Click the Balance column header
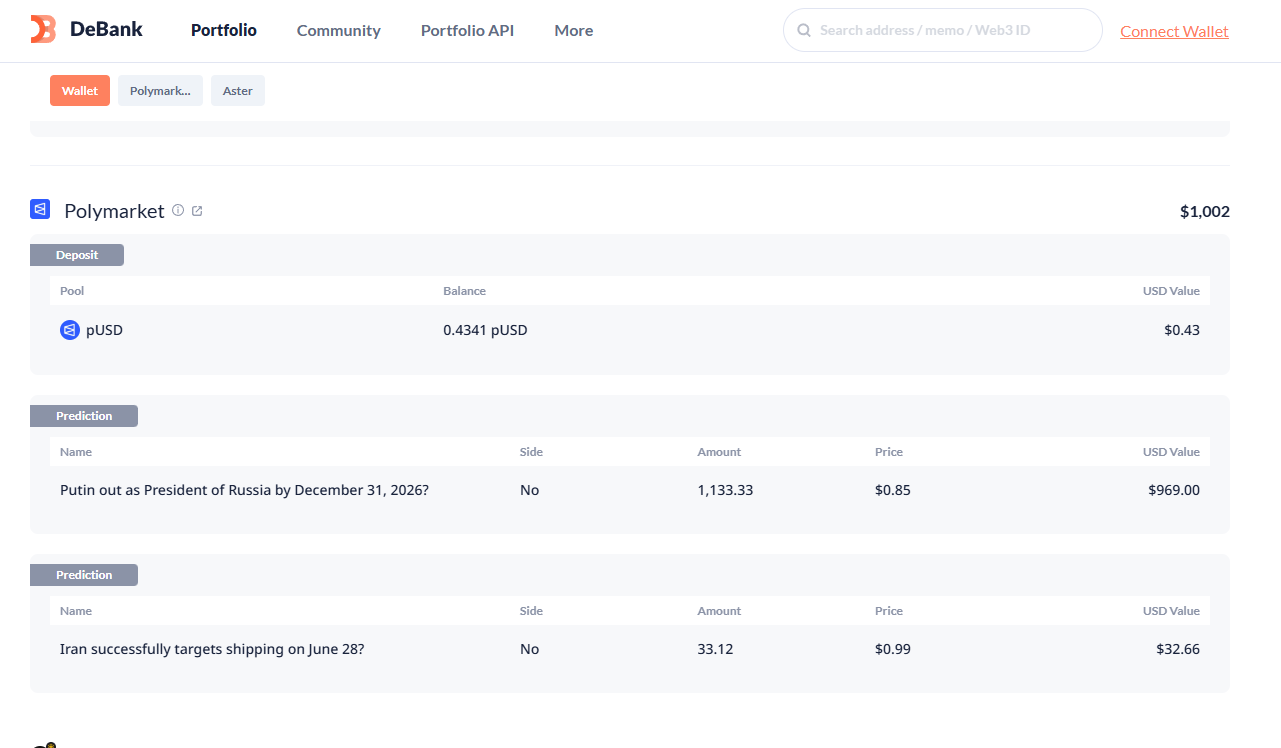1281x748 pixels. click(x=464, y=291)
